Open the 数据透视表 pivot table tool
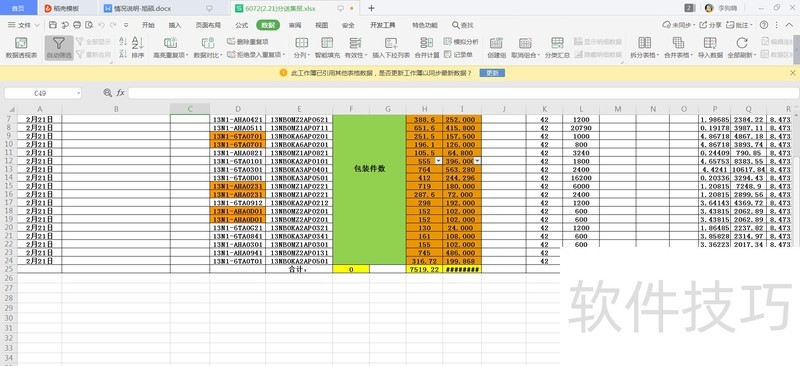This screenshot has width=800, height=366. (21, 48)
